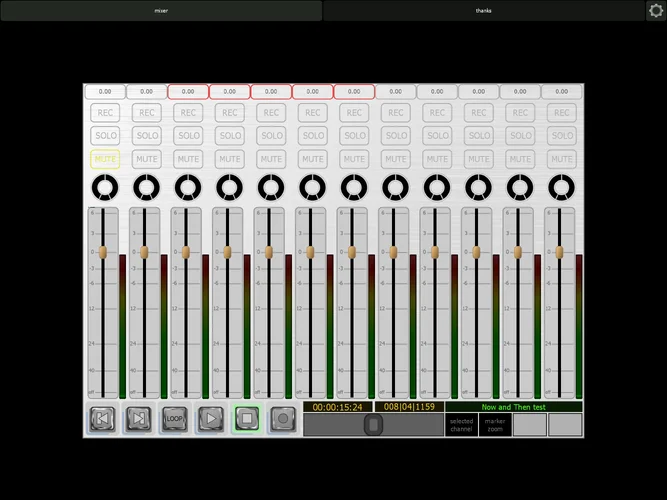The image size is (667, 500).
Task: Click the pan knob on channel 1
Action: click(x=104, y=186)
